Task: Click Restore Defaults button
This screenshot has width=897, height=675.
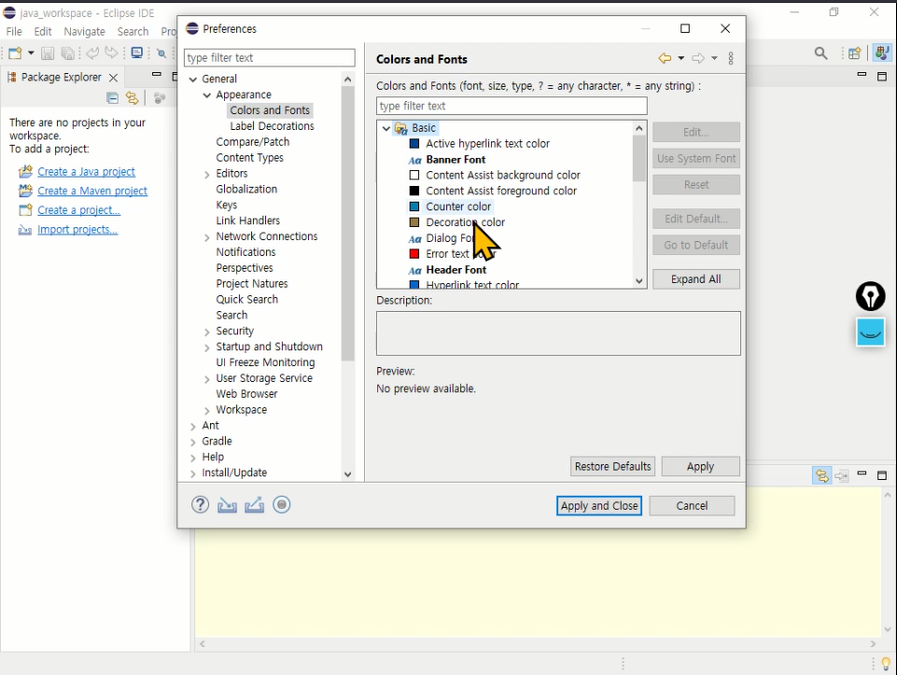Action: click(613, 466)
